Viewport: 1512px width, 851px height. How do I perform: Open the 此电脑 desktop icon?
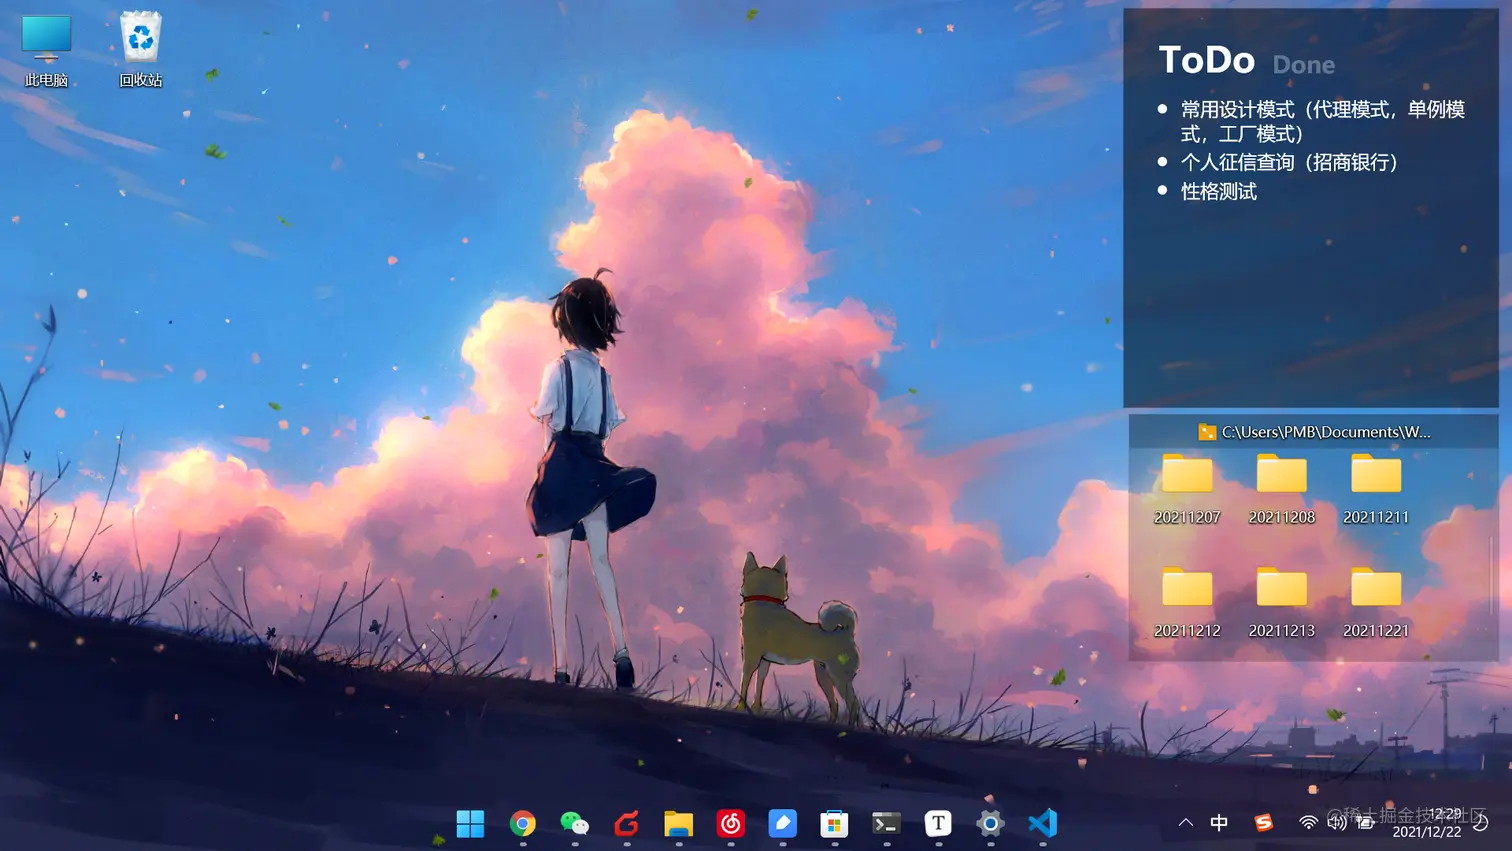coord(46,50)
